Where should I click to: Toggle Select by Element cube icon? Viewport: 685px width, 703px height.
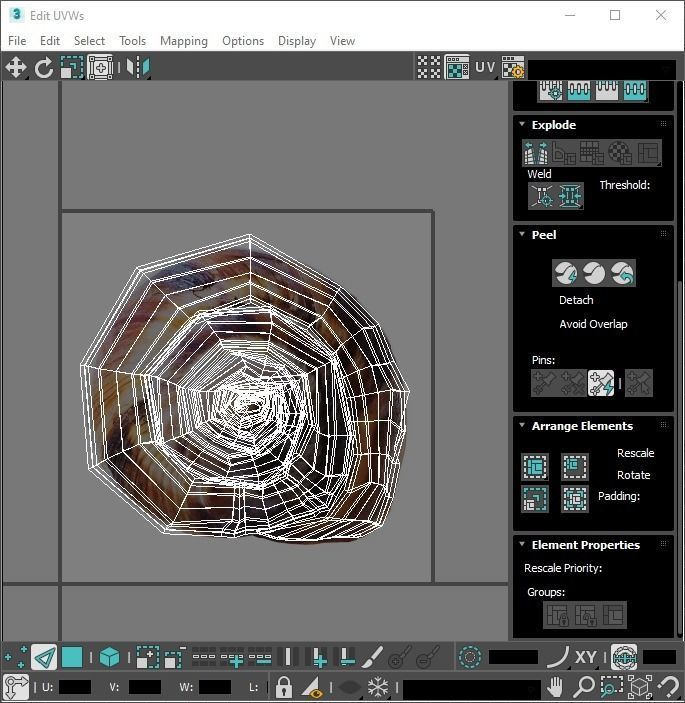pyautogui.click(x=109, y=658)
